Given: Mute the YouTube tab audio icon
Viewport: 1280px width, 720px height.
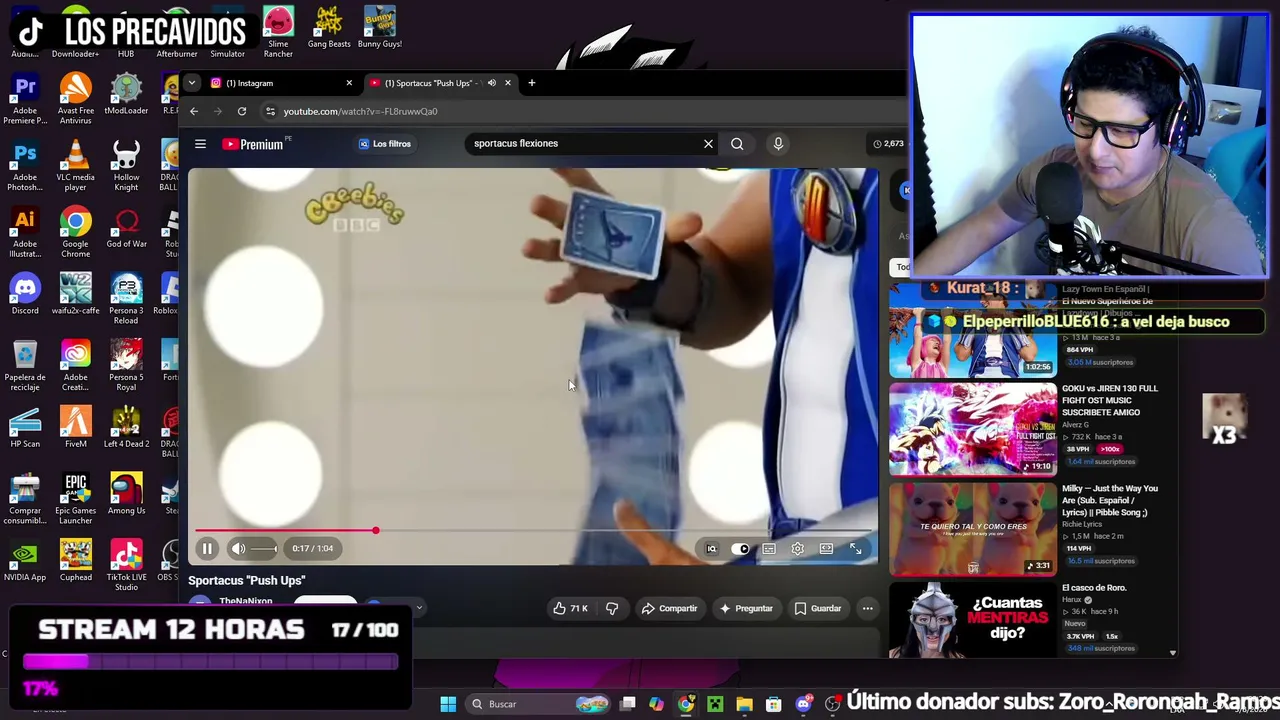Looking at the screenshot, I should point(491,83).
